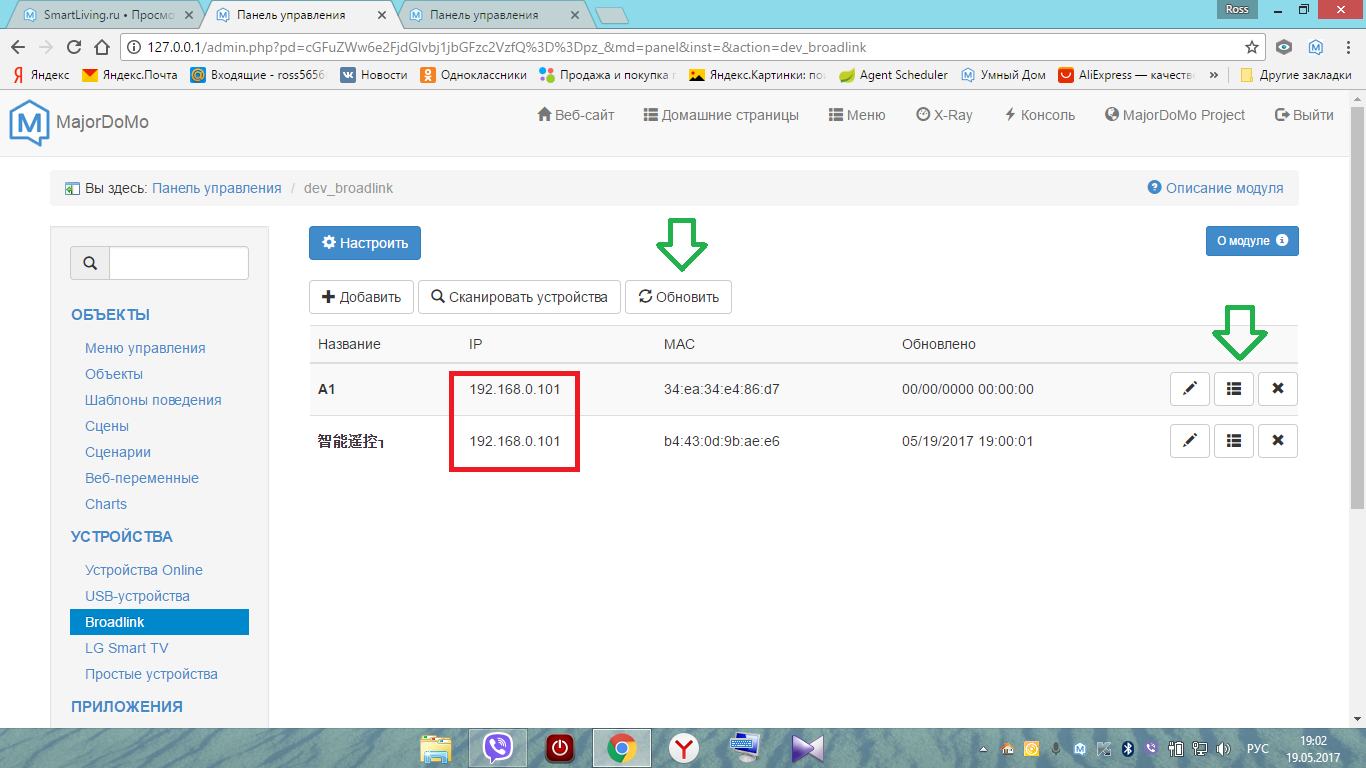Focus the sidebar search input field
Image resolution: width=1366 pixels, height=768 pixels.
point(179,263)
